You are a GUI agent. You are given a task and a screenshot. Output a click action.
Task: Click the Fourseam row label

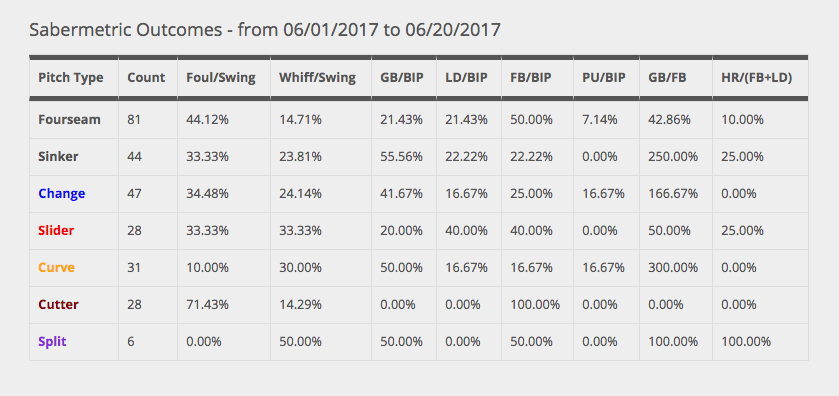click(69, 119)
